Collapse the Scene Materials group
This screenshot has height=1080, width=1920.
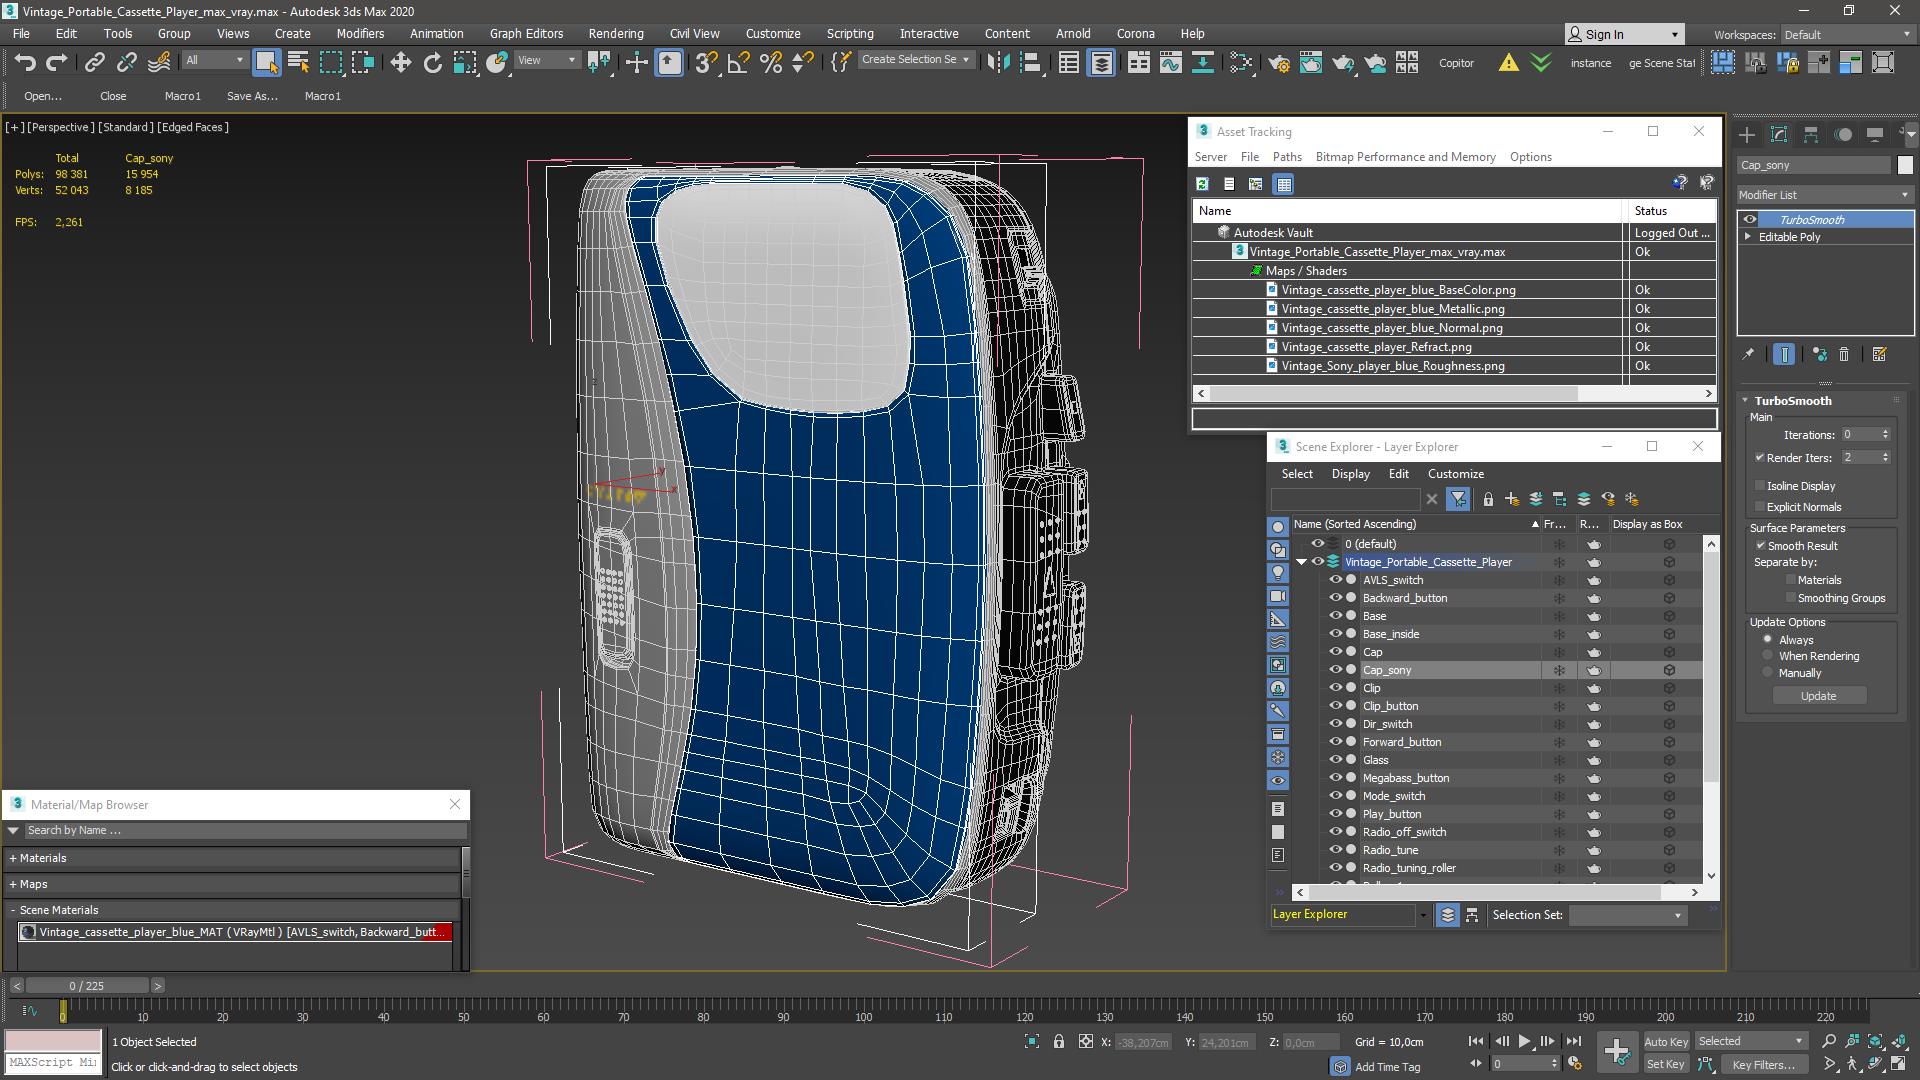pos(13,910)
